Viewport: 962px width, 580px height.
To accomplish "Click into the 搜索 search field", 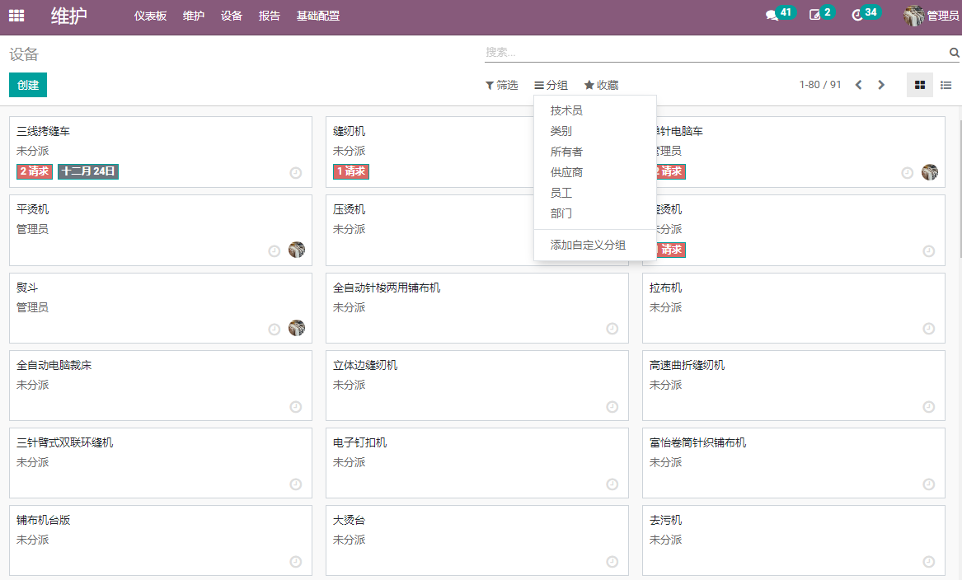I will tap(715, 52).
